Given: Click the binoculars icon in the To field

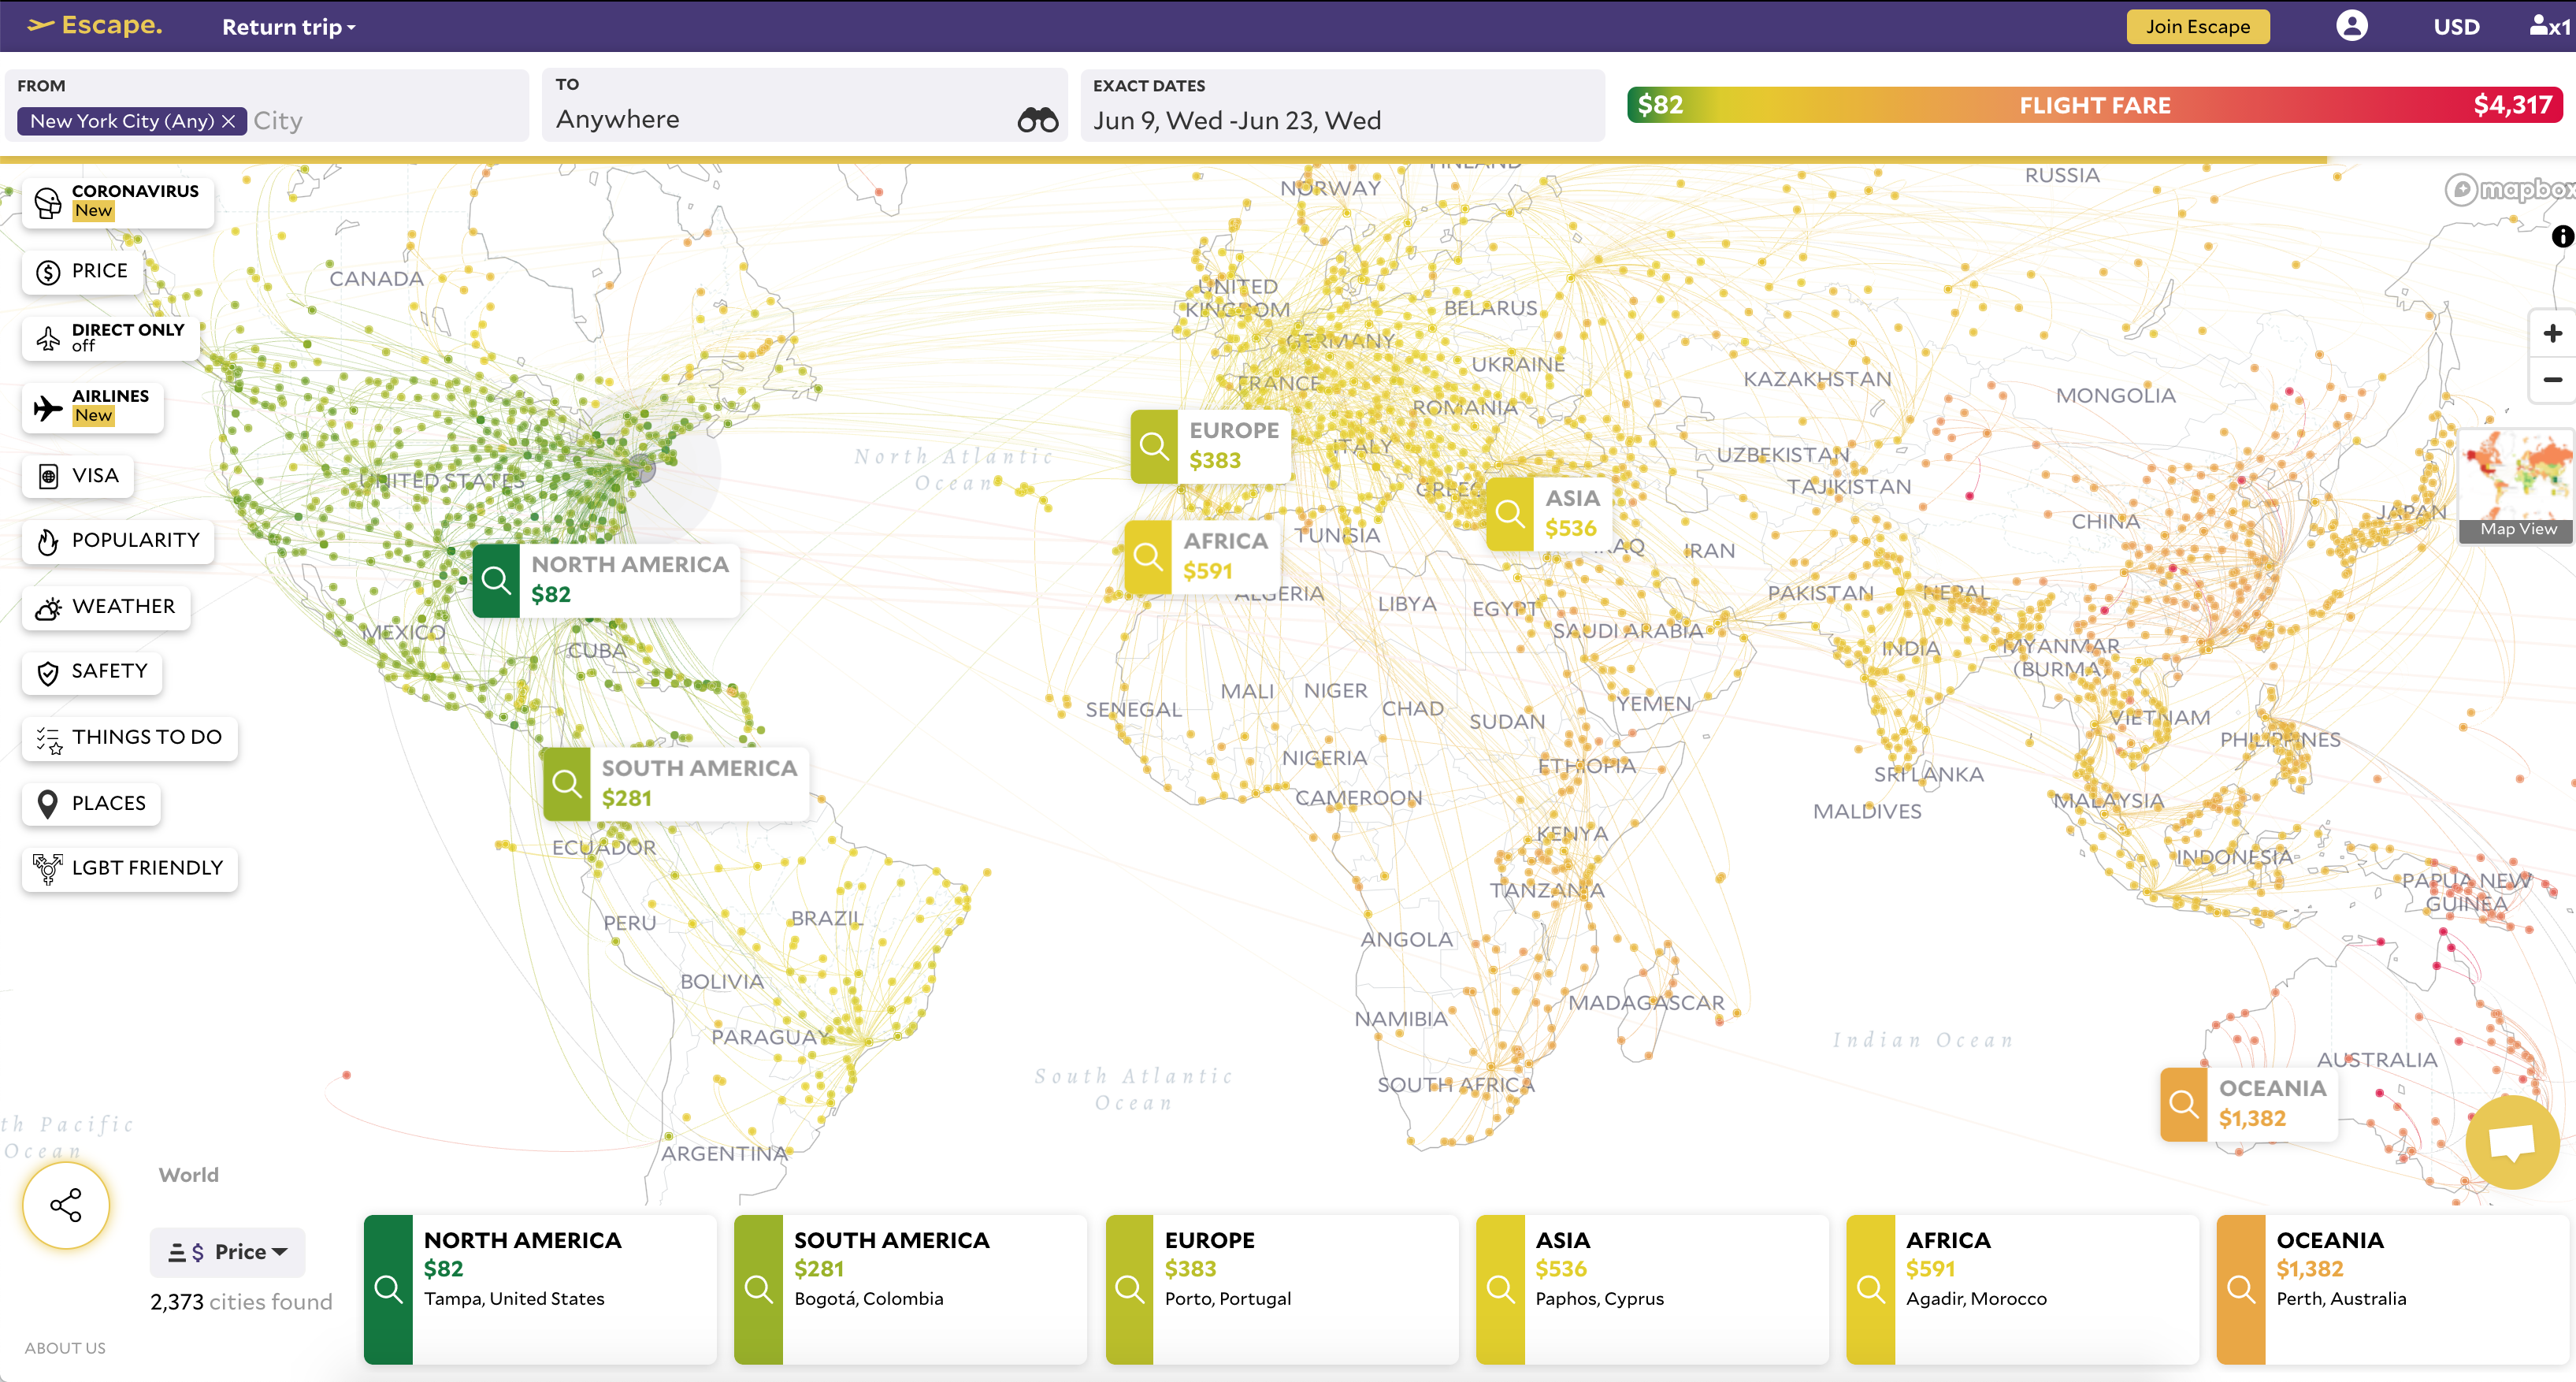Looking at the screenshot, I should pyautogui.click(x=1037, y=120).
